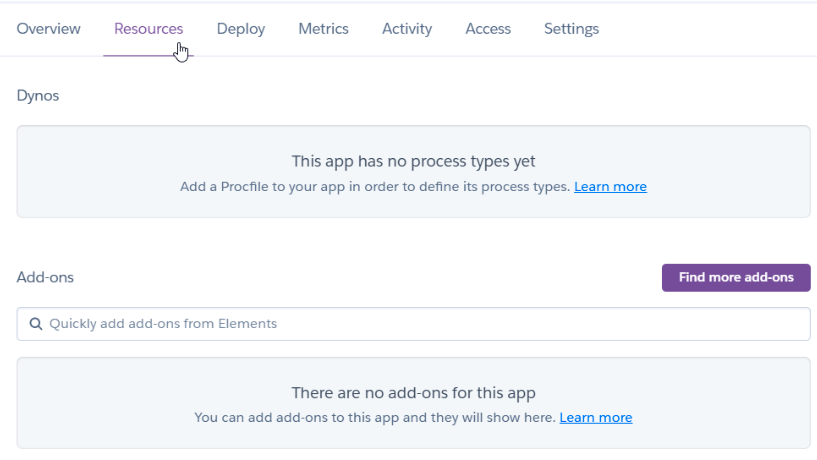Open the Activity tab
The width and height of the screenshot is (817, 460).
[407, 29]
